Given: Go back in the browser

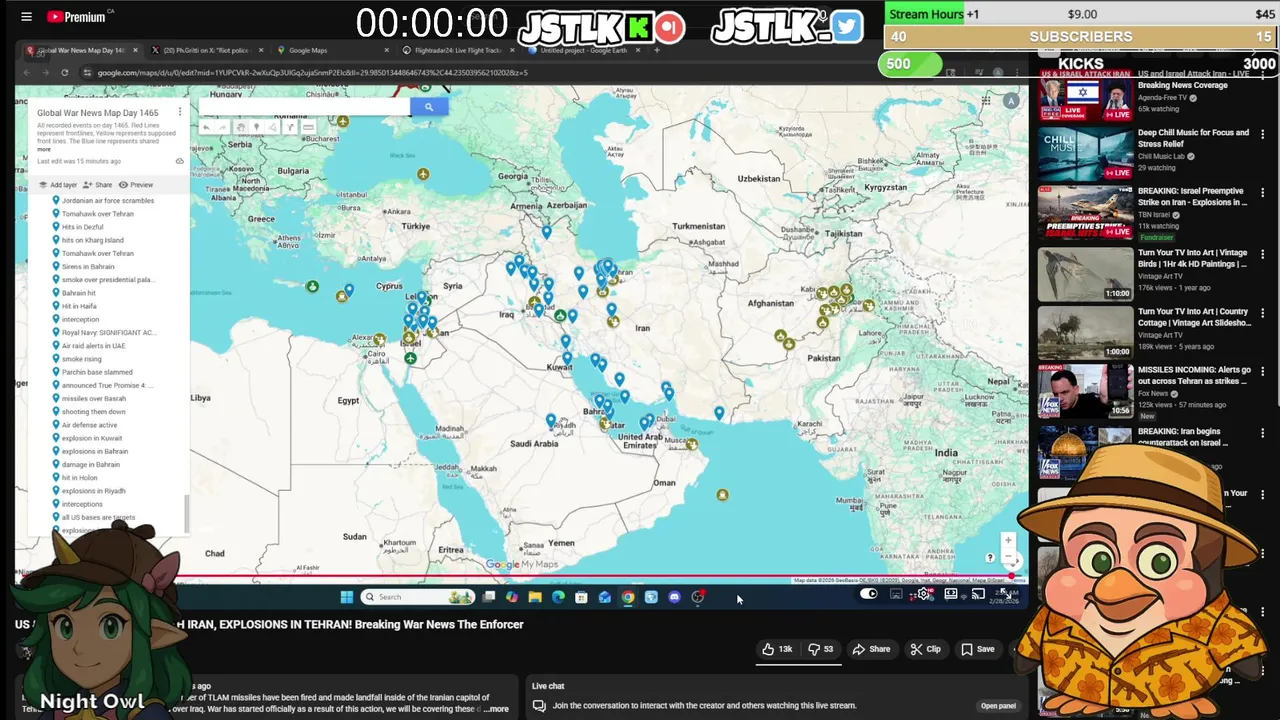Looking at the screenshot, I should click(26, 72).
